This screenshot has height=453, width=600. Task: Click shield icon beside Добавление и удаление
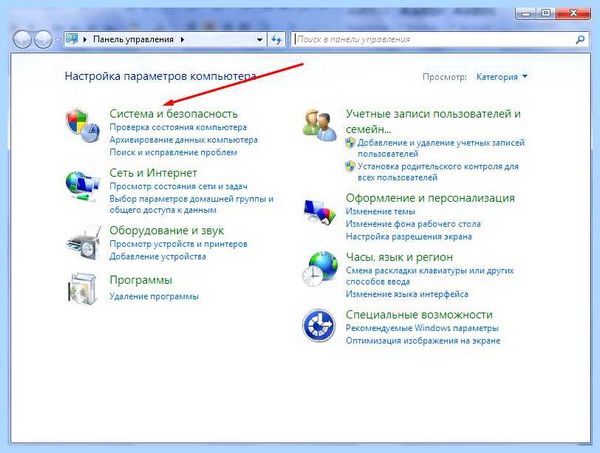tap(350, 143)
